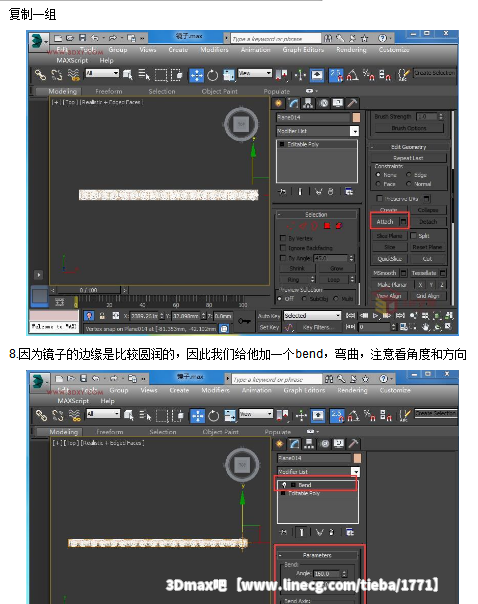
Task: Open the Group menu in the upper screenshot
Action: (118, 50)
